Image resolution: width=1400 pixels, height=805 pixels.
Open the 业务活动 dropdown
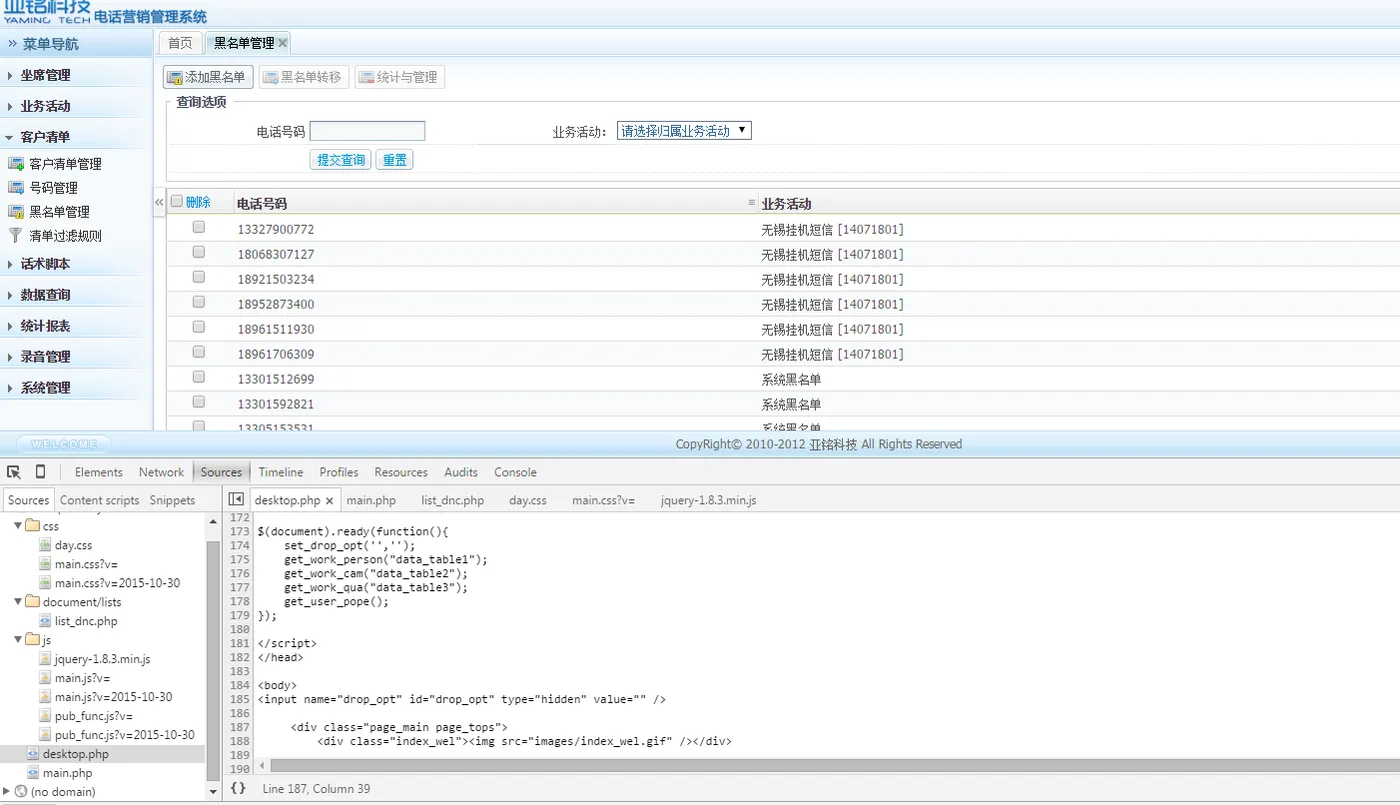[684, 131]
